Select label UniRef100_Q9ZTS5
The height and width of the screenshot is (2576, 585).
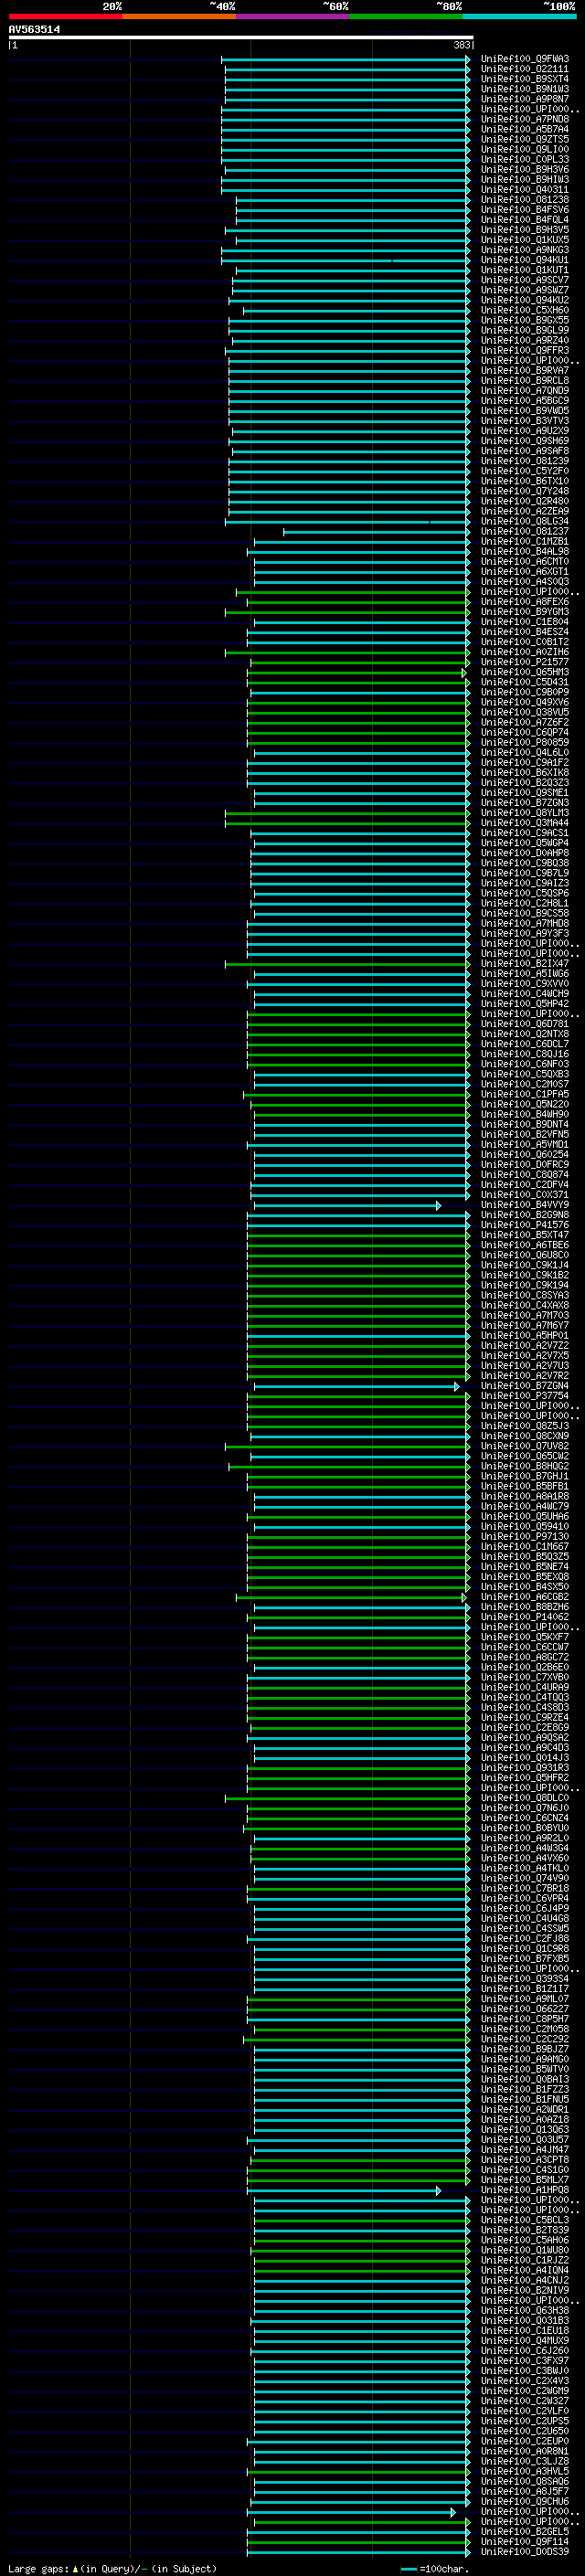(525, 139)
